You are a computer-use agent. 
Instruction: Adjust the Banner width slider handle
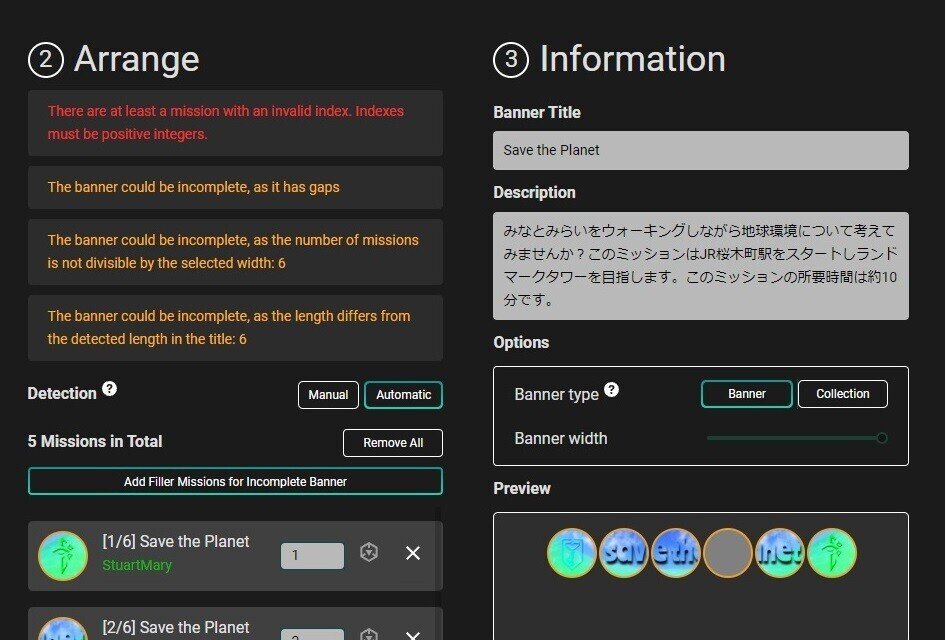click(881, 437)
